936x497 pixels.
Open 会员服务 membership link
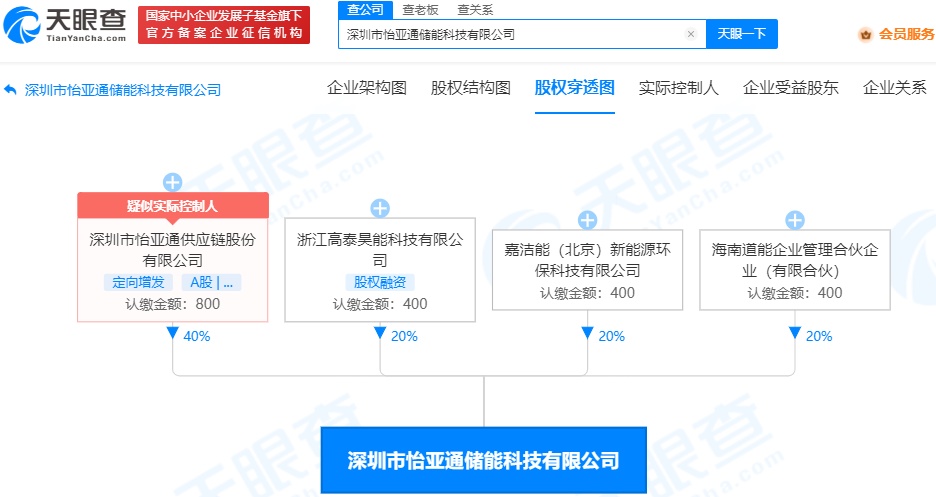coord(906,35)
